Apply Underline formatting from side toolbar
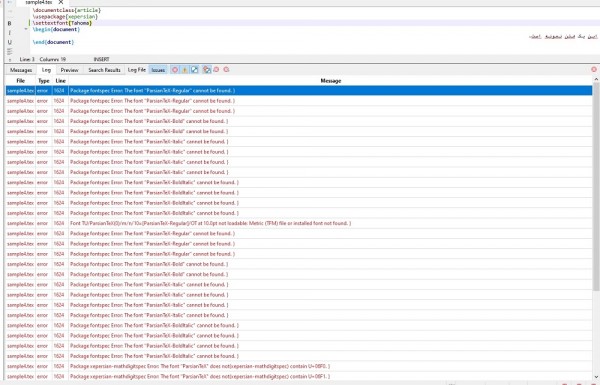The image size is (600, 385). (10, 42)
